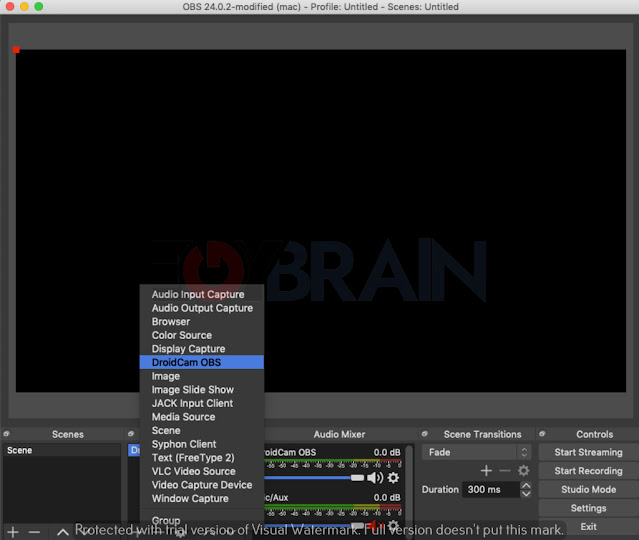Choose Audio Output Capture from menu
The image size is (639, 540).
click(202, 308)
